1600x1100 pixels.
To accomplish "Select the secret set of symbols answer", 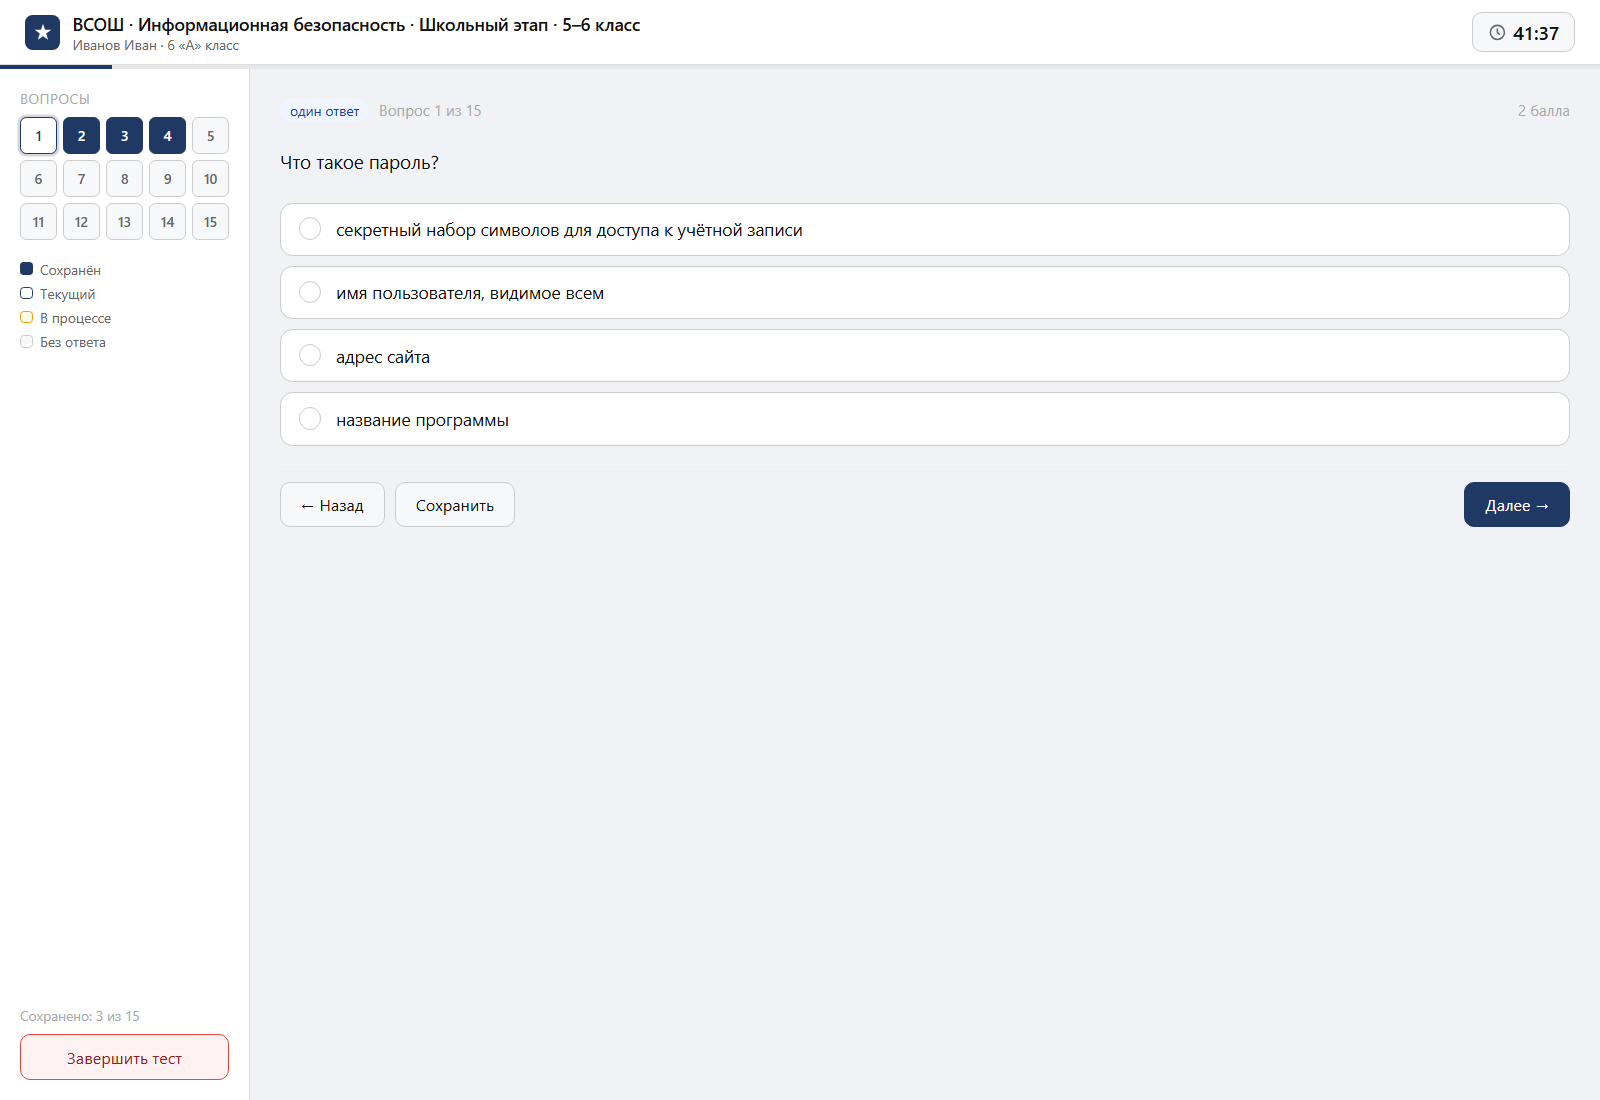I will 924,230.
